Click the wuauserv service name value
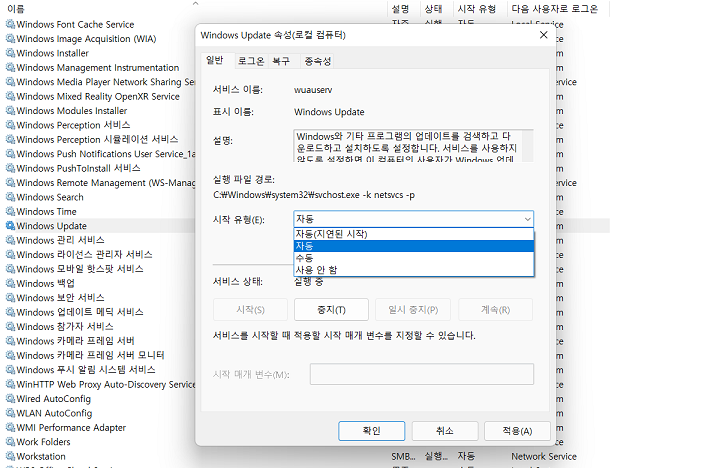Screen dimensions: 727x468 (313, 90)
